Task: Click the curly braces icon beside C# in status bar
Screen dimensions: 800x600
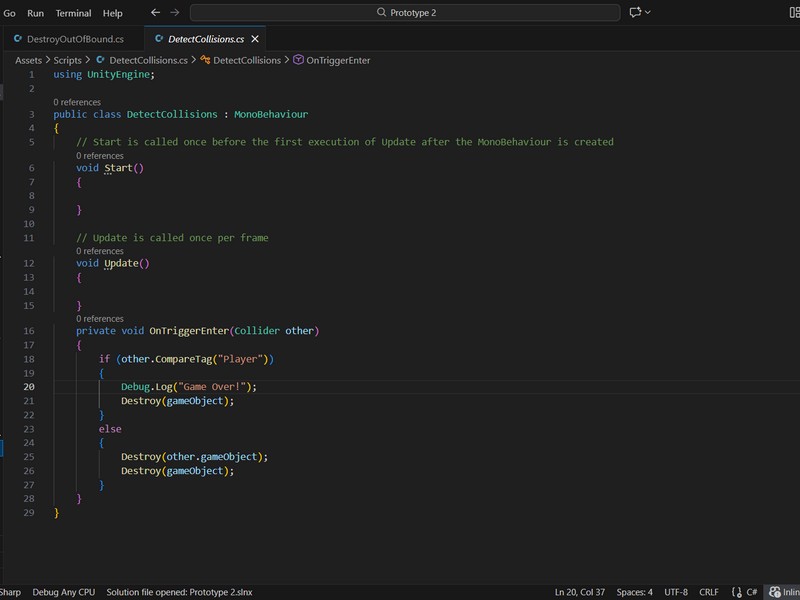Action: 736,592
